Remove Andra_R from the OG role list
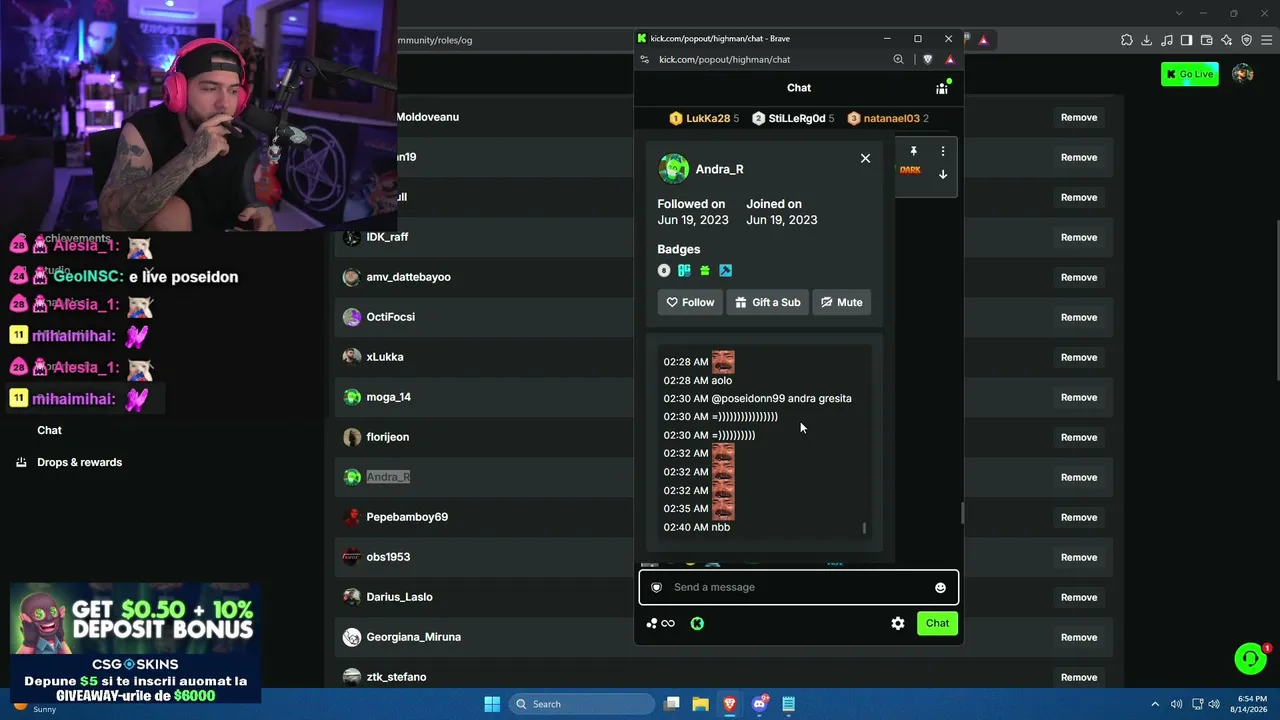 pos(1079,477)
